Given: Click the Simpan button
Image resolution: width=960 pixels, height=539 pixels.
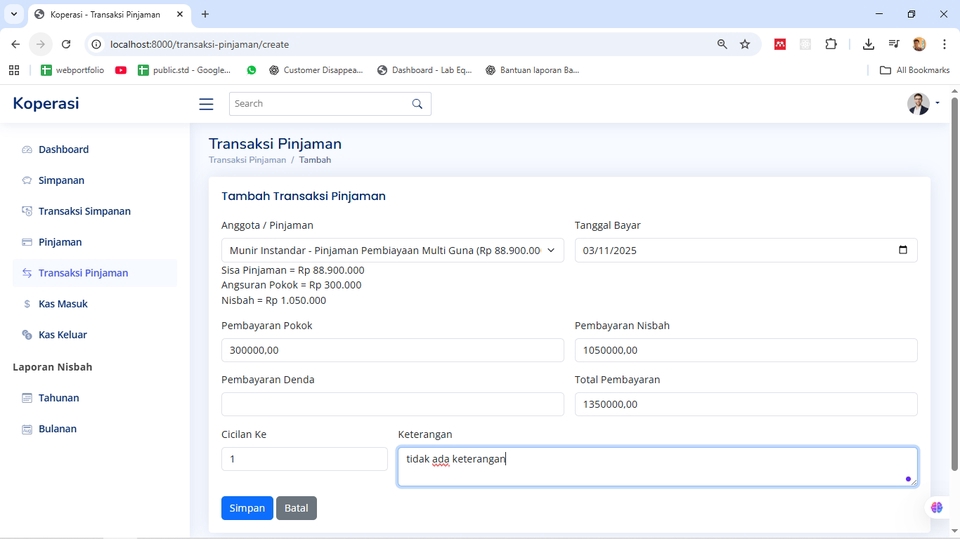Looking at the screenshot, I should (x=247, y=508).
